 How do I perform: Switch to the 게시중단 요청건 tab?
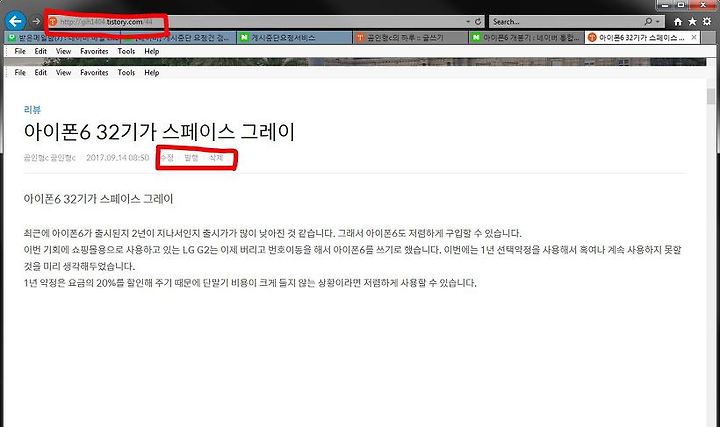coord(178,38)
